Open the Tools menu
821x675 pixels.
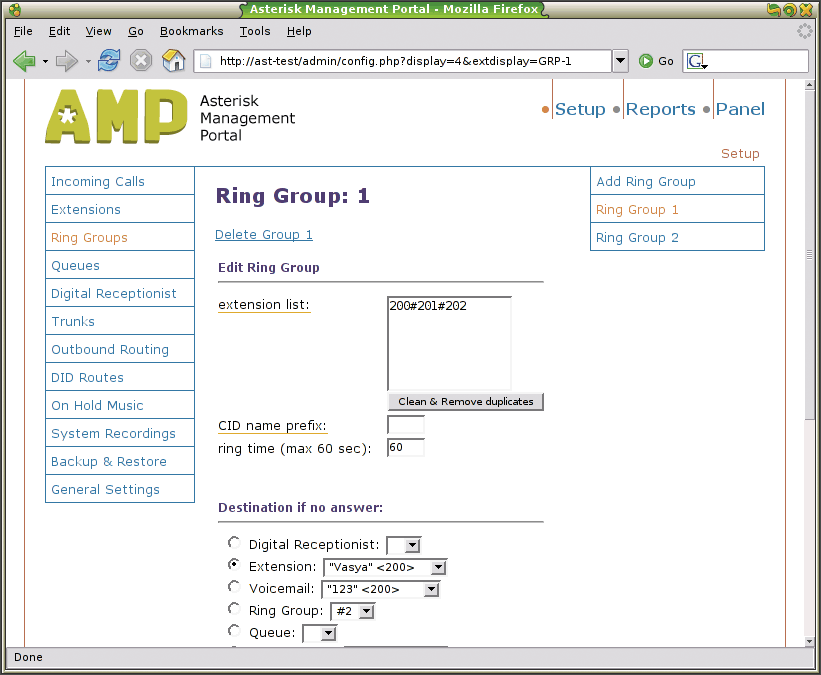pos(255,31)
